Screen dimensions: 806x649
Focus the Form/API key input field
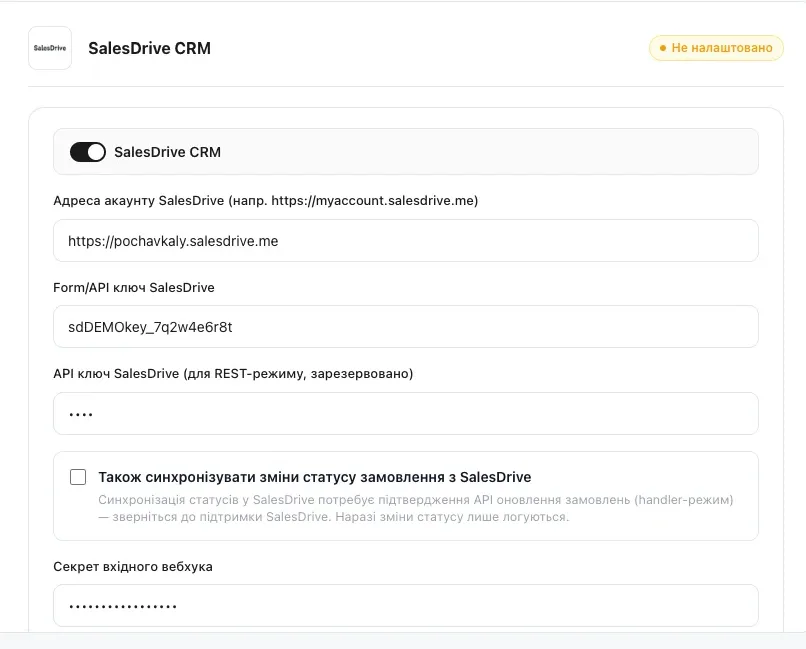click(406, 327)
